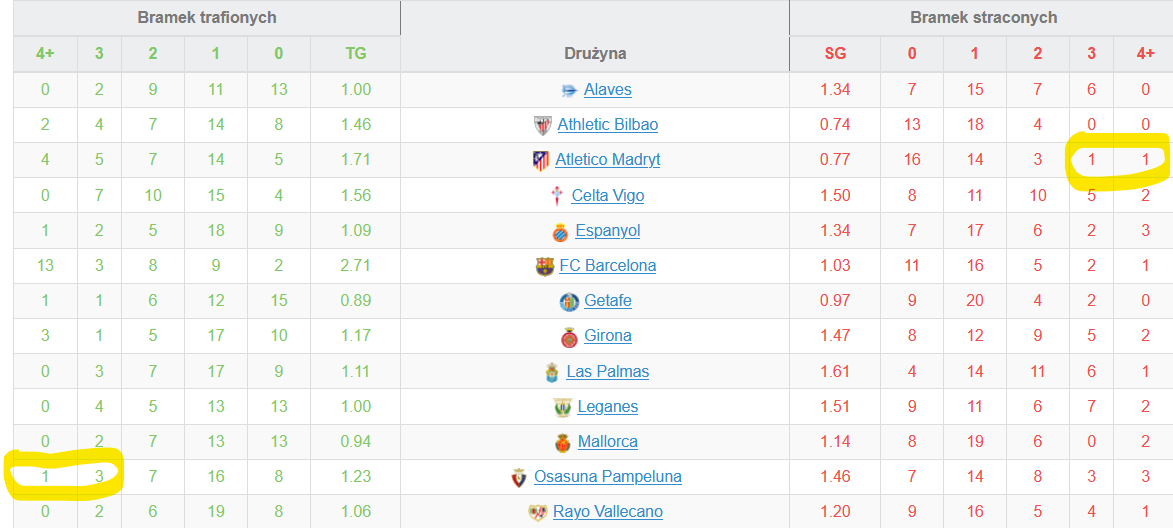The width and height of the screenshot is (1173, 528).
Task: Click the Las Palmas crest icon
Action: [552, 372]
